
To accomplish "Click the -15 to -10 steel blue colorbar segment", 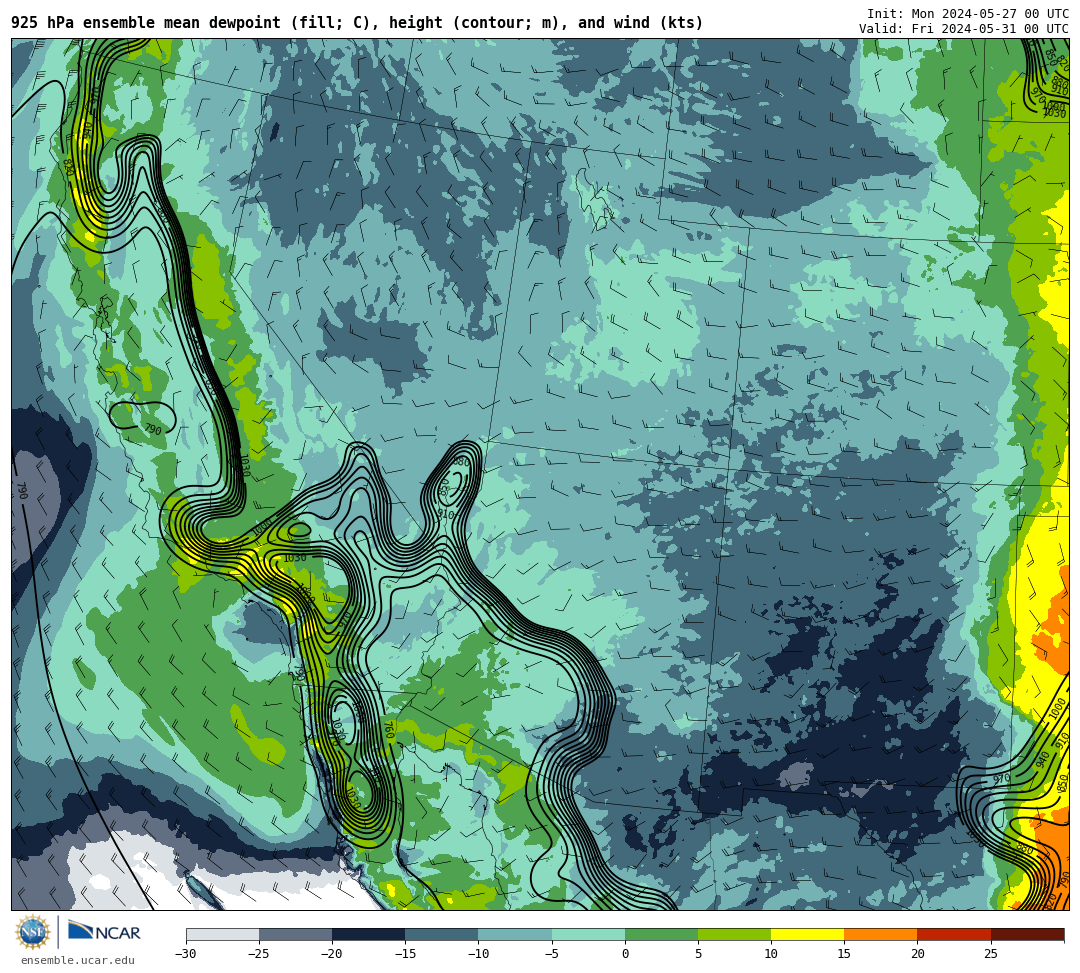I will click(x=442, y=934).
